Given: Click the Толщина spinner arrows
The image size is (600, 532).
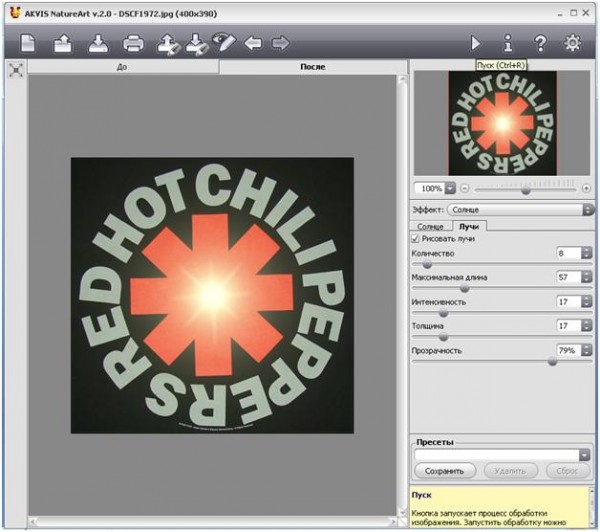Looking at the screenshot, I should (587, 326).
